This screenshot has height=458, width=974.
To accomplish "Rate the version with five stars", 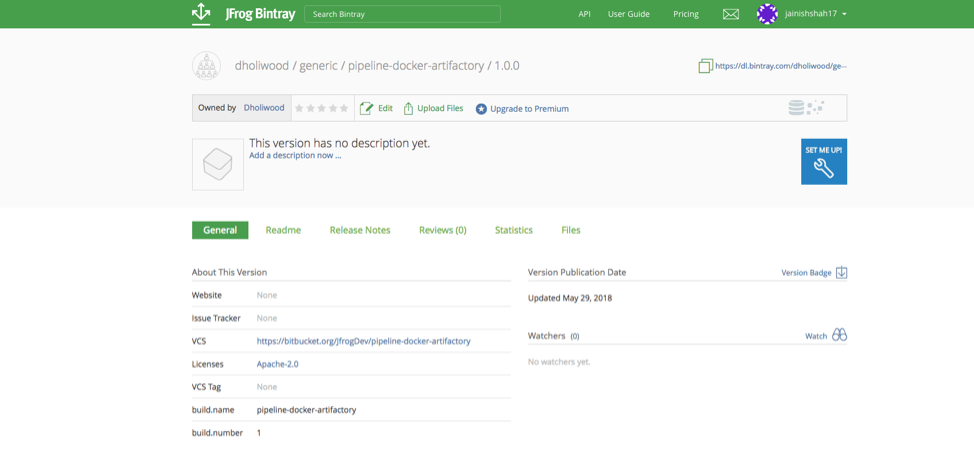I will tap(345, 108).
